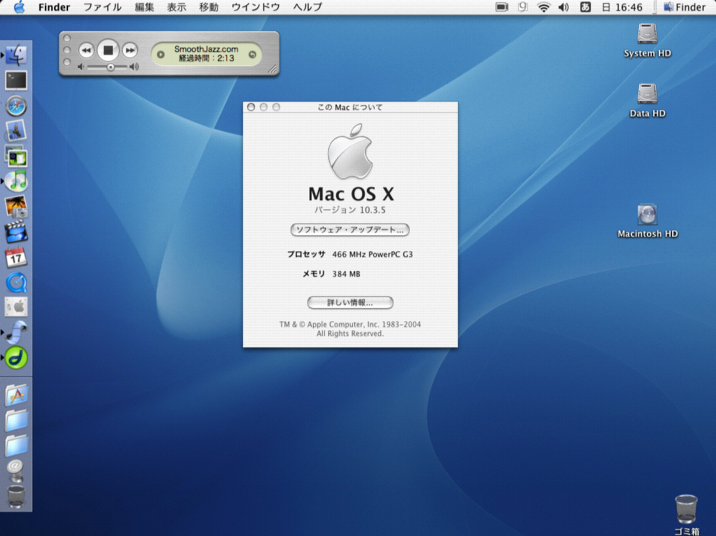The width and height of the screenshot is (716, 536).
Task: Click the 詳しい情報 button
Action: coord(350,303)
